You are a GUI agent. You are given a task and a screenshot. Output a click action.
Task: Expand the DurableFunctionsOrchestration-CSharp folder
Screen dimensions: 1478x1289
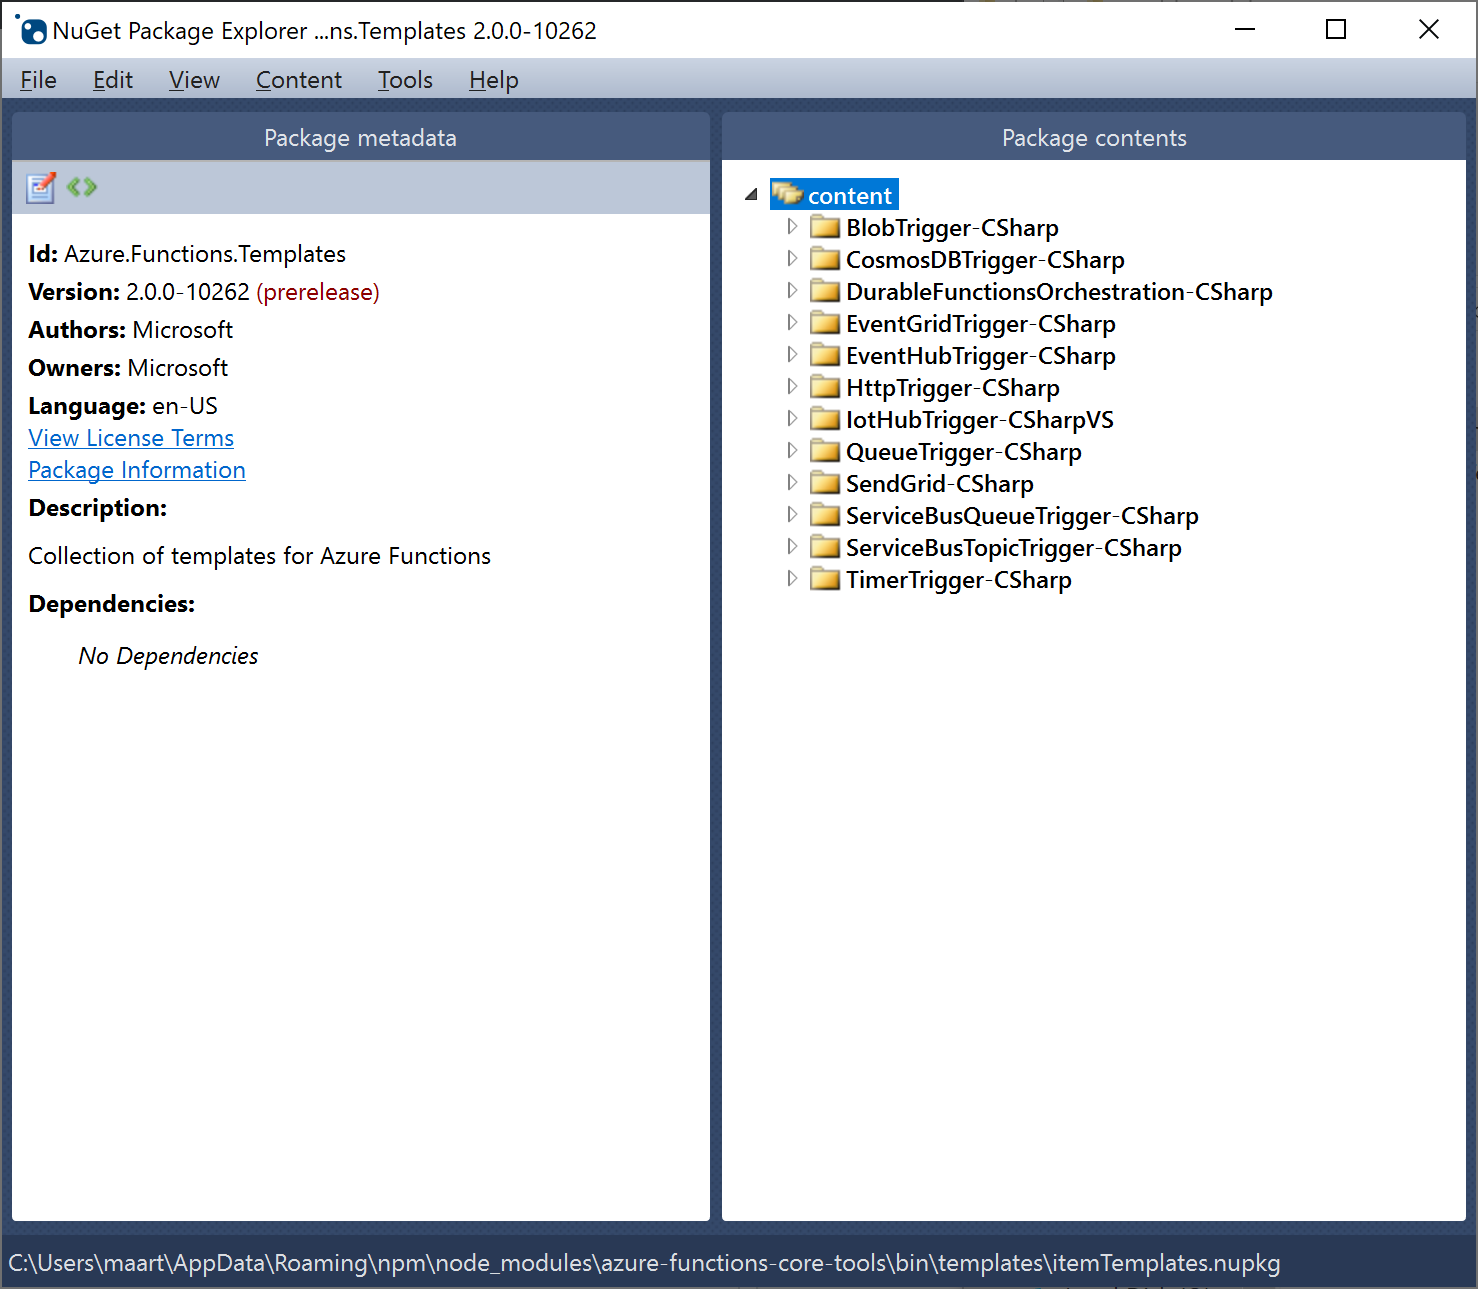(792, 290)
